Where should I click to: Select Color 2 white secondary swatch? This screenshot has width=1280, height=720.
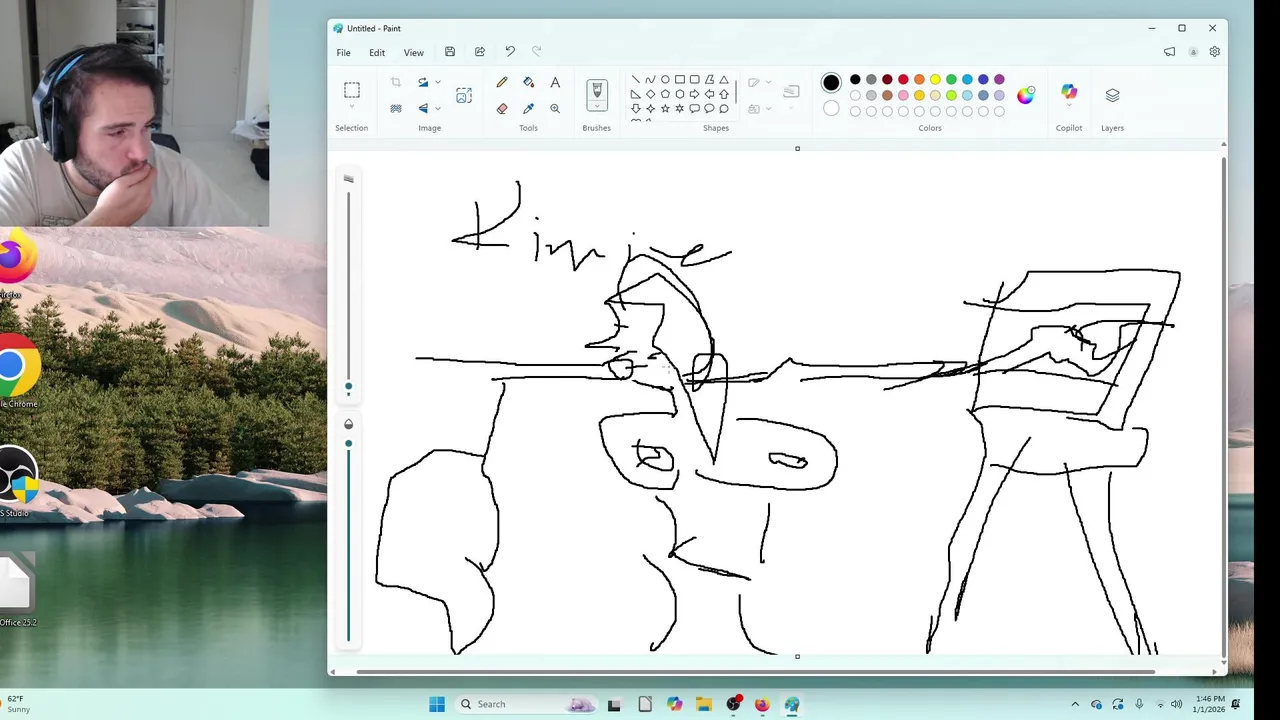(x=831, y=108)
